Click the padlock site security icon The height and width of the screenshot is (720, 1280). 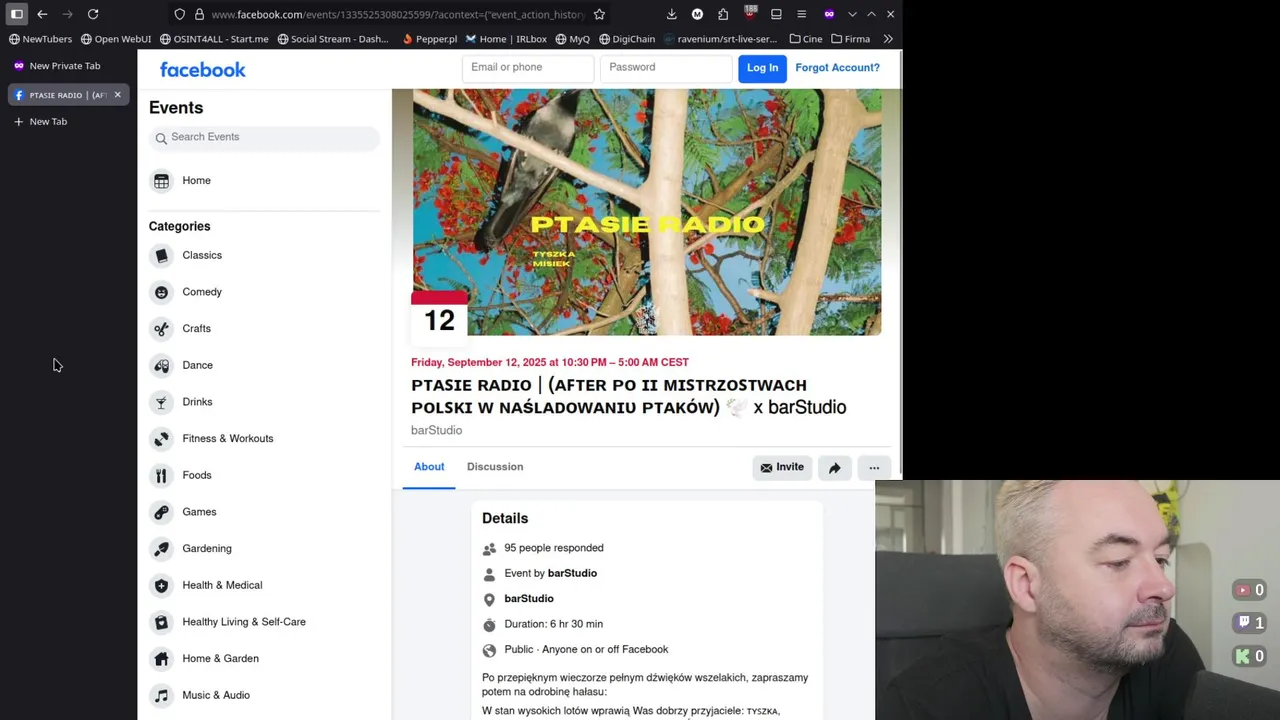click(199, 14)
